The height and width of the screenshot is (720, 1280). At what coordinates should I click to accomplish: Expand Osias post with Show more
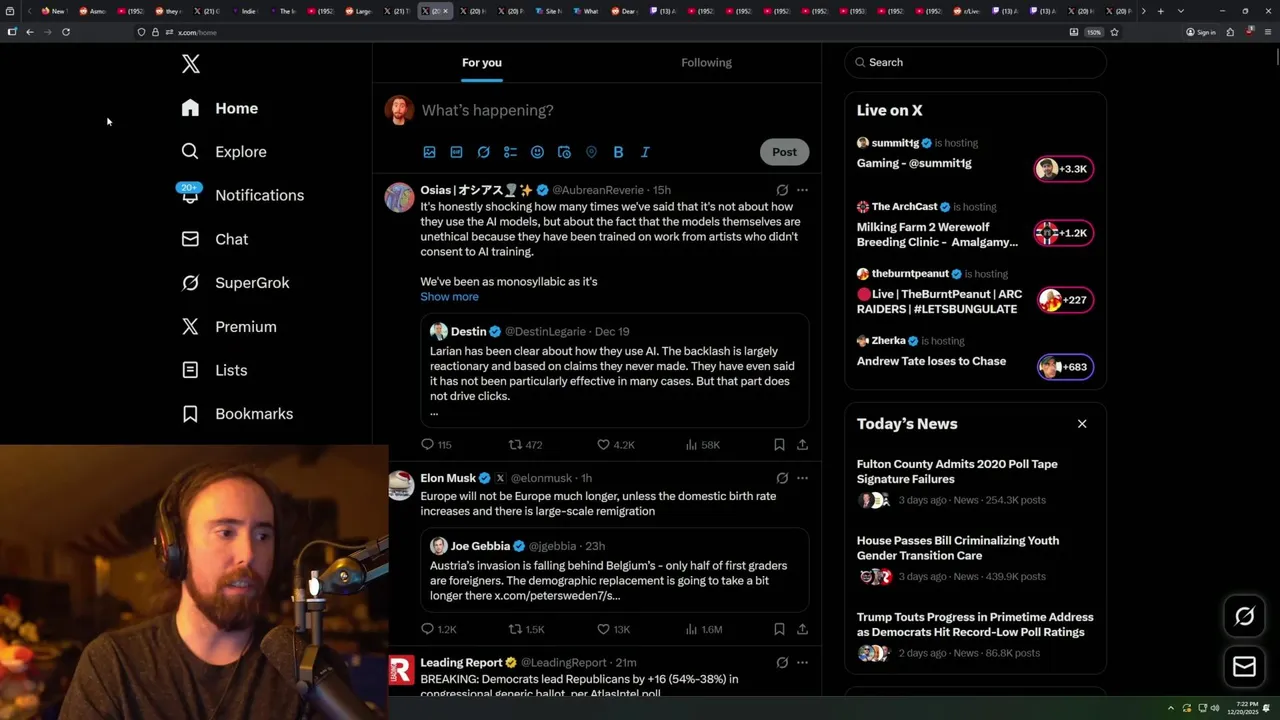[x=449, y=297]
